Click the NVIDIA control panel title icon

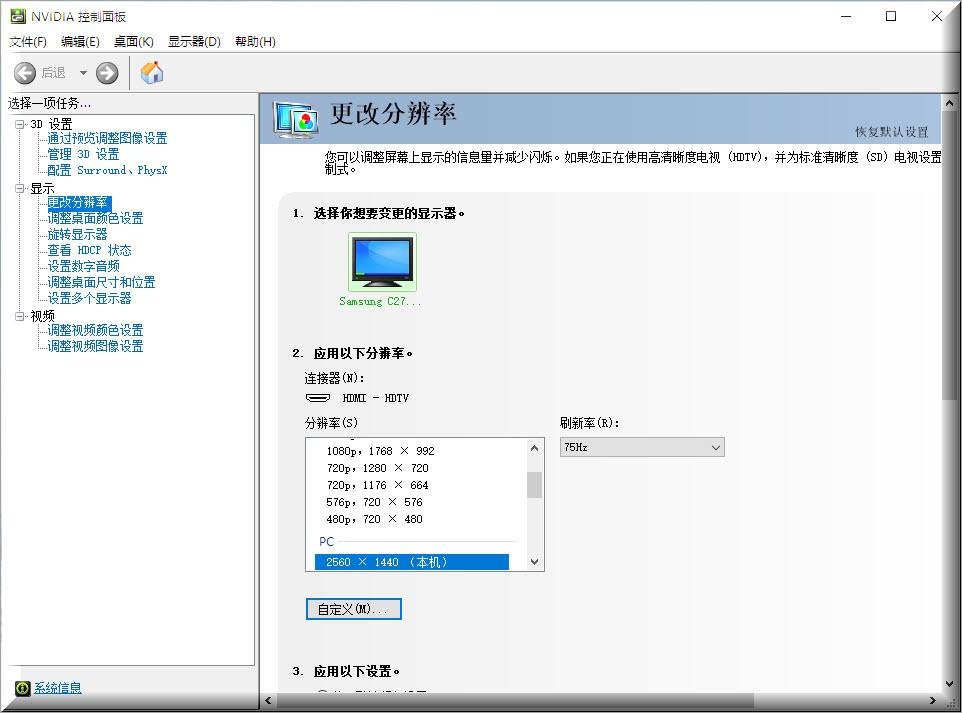point(18,17)
